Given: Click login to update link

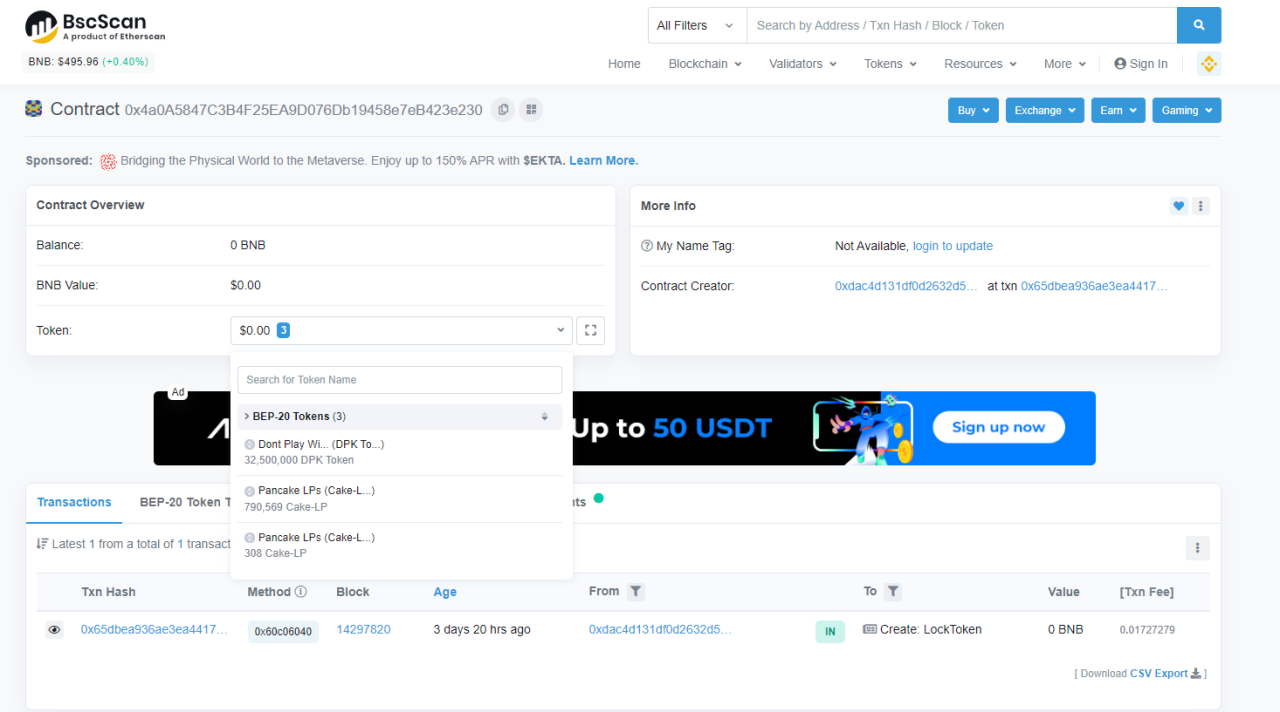Looking at the screenshot, I should (x=953, y=246).
